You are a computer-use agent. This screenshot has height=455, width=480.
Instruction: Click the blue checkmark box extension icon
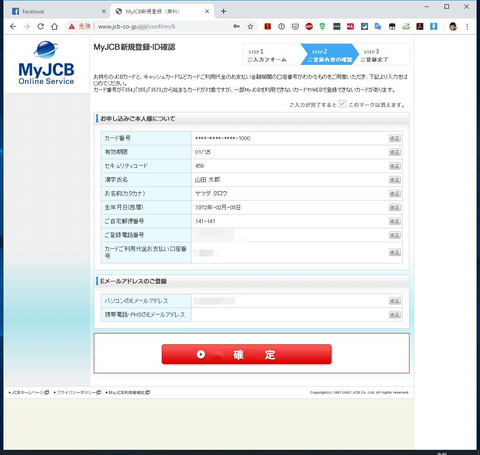pos(364,27)
